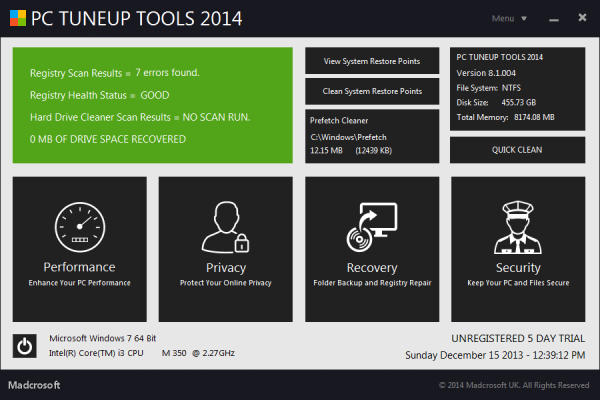Click the PC TUNEUP TOOLS 2014 window title

click(137, 18)
